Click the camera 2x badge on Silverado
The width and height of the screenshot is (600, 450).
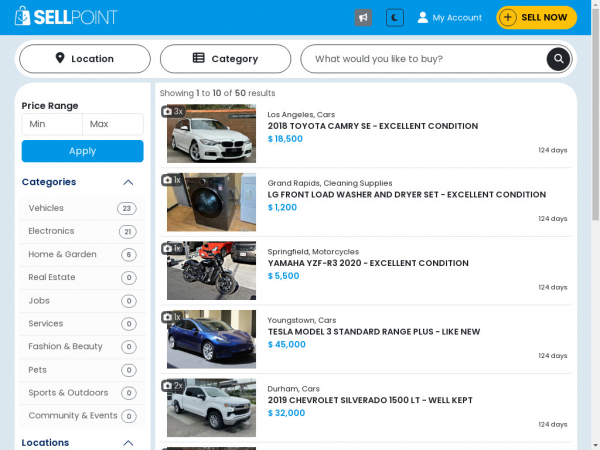(173, 385)
